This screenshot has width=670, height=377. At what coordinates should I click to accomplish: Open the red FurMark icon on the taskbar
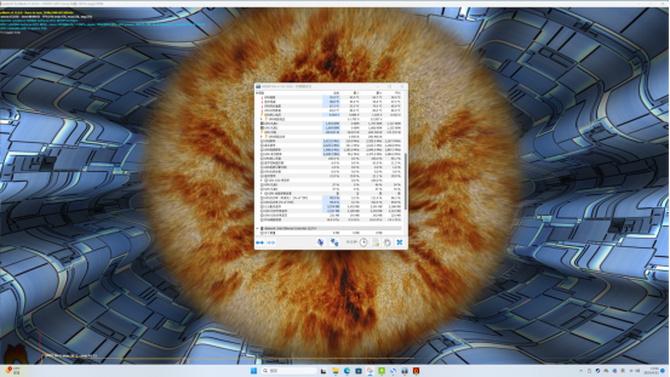pos(416,371)
